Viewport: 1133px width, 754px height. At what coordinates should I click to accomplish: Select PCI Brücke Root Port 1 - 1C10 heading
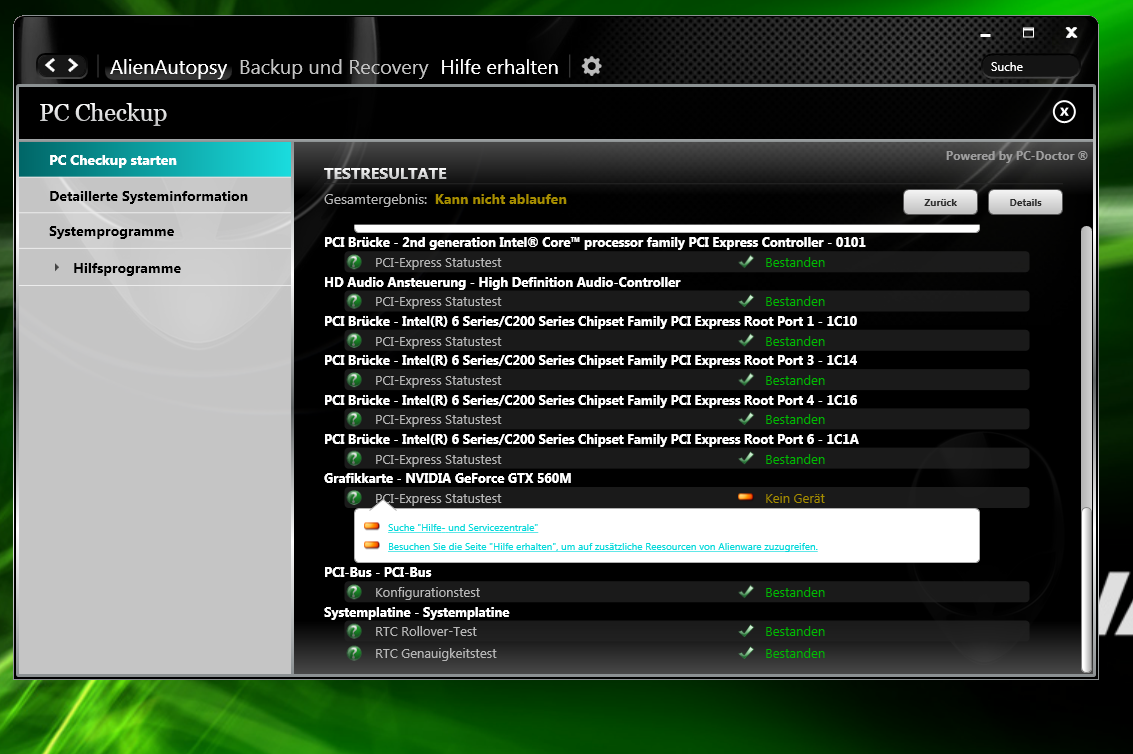point(590,321)
